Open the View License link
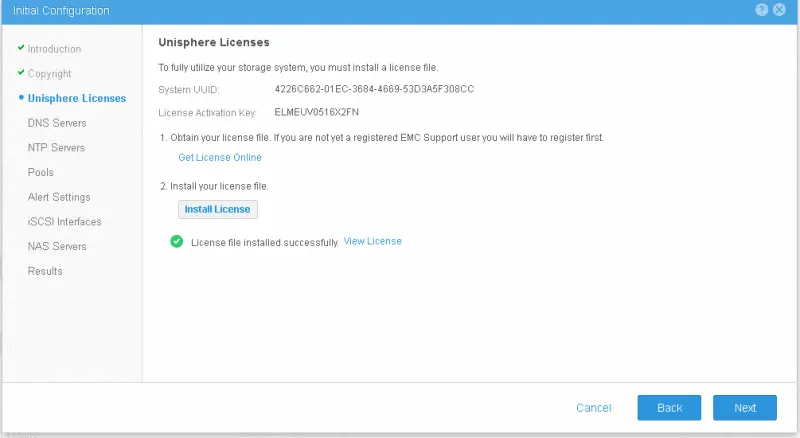The width and height of the screenshot is (800, 438). tap(372, 241)
